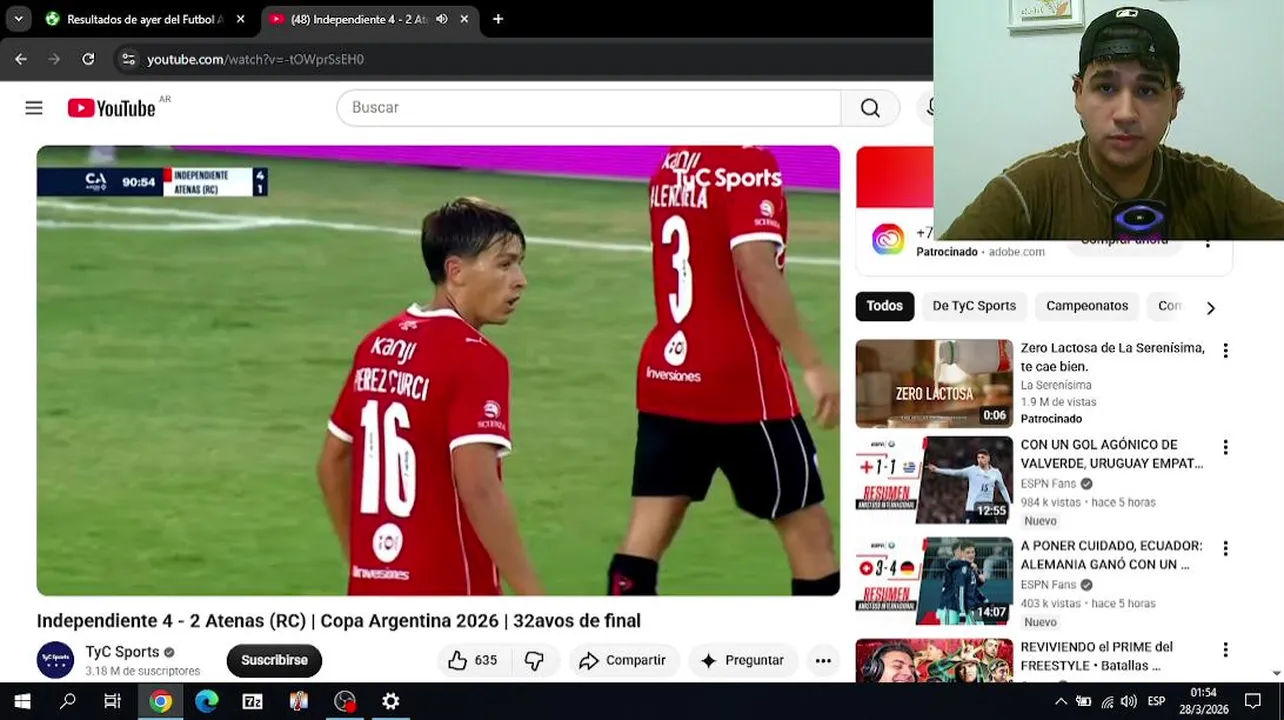Screen dimensions: 1284x720
Task: Open more actions ellipsis below video
Action: (x=823, y=660)
